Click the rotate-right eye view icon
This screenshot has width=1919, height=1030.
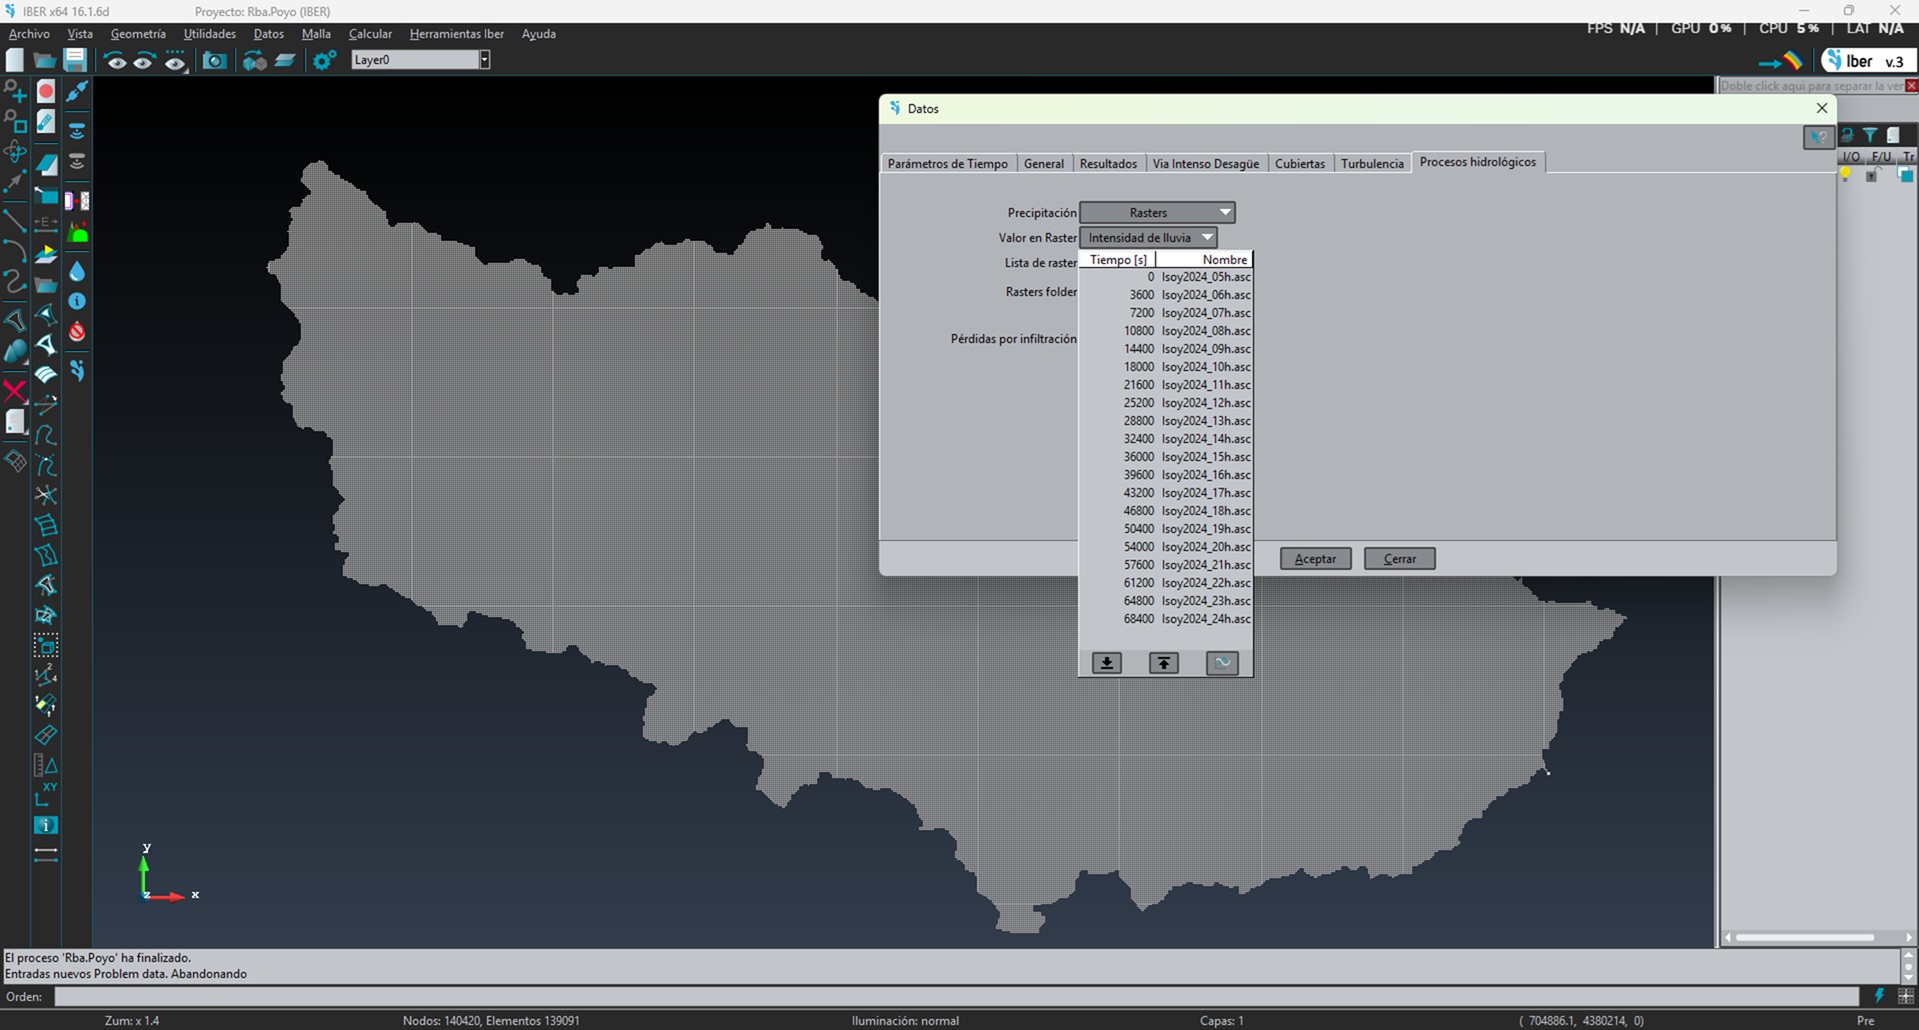[x=144, y=62]
